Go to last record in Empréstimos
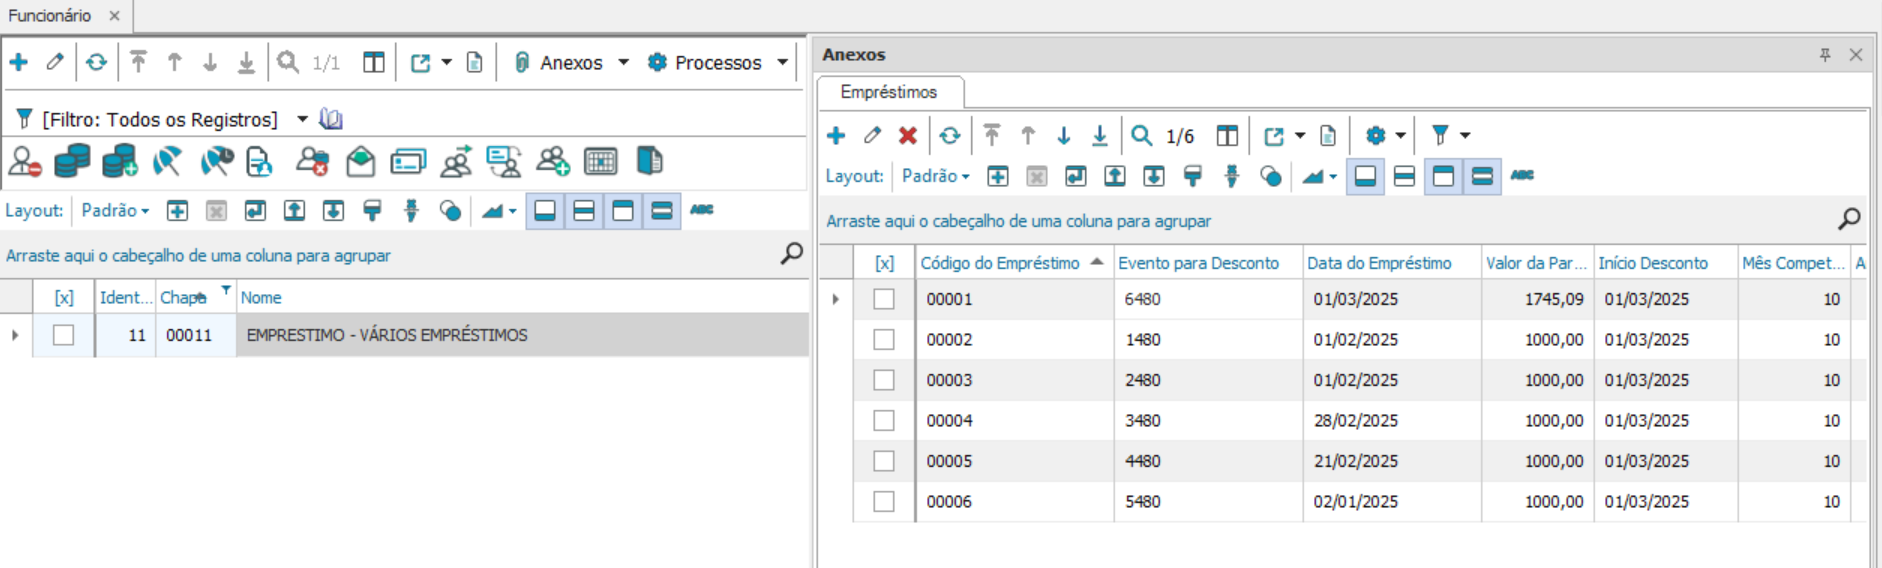Screen dimensions: 1882x568 1099,136
